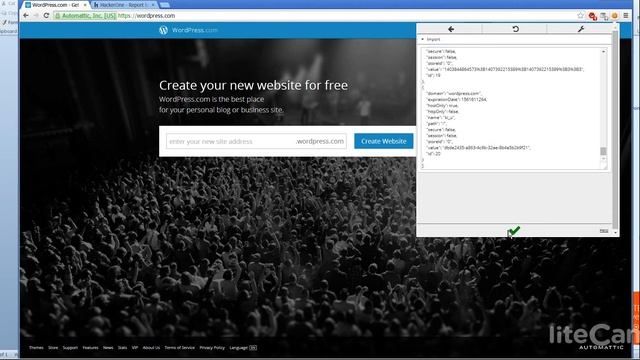Click the "Create your new website for free" heading

pos(253,85)
